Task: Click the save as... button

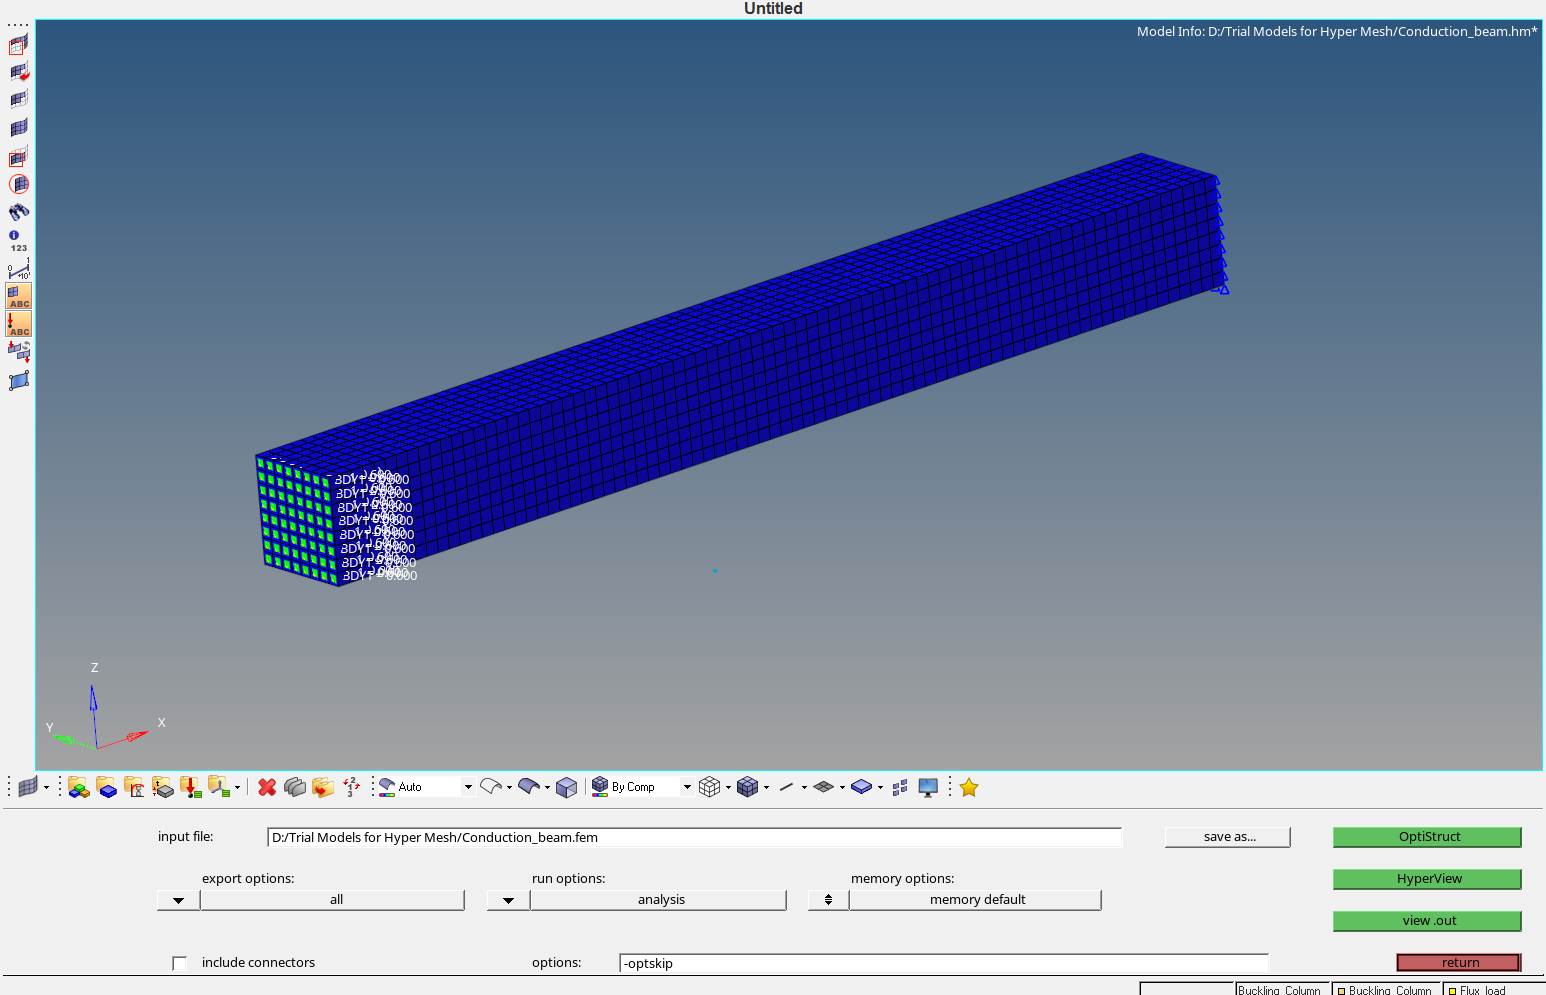Action: (x=1228, y=837)
